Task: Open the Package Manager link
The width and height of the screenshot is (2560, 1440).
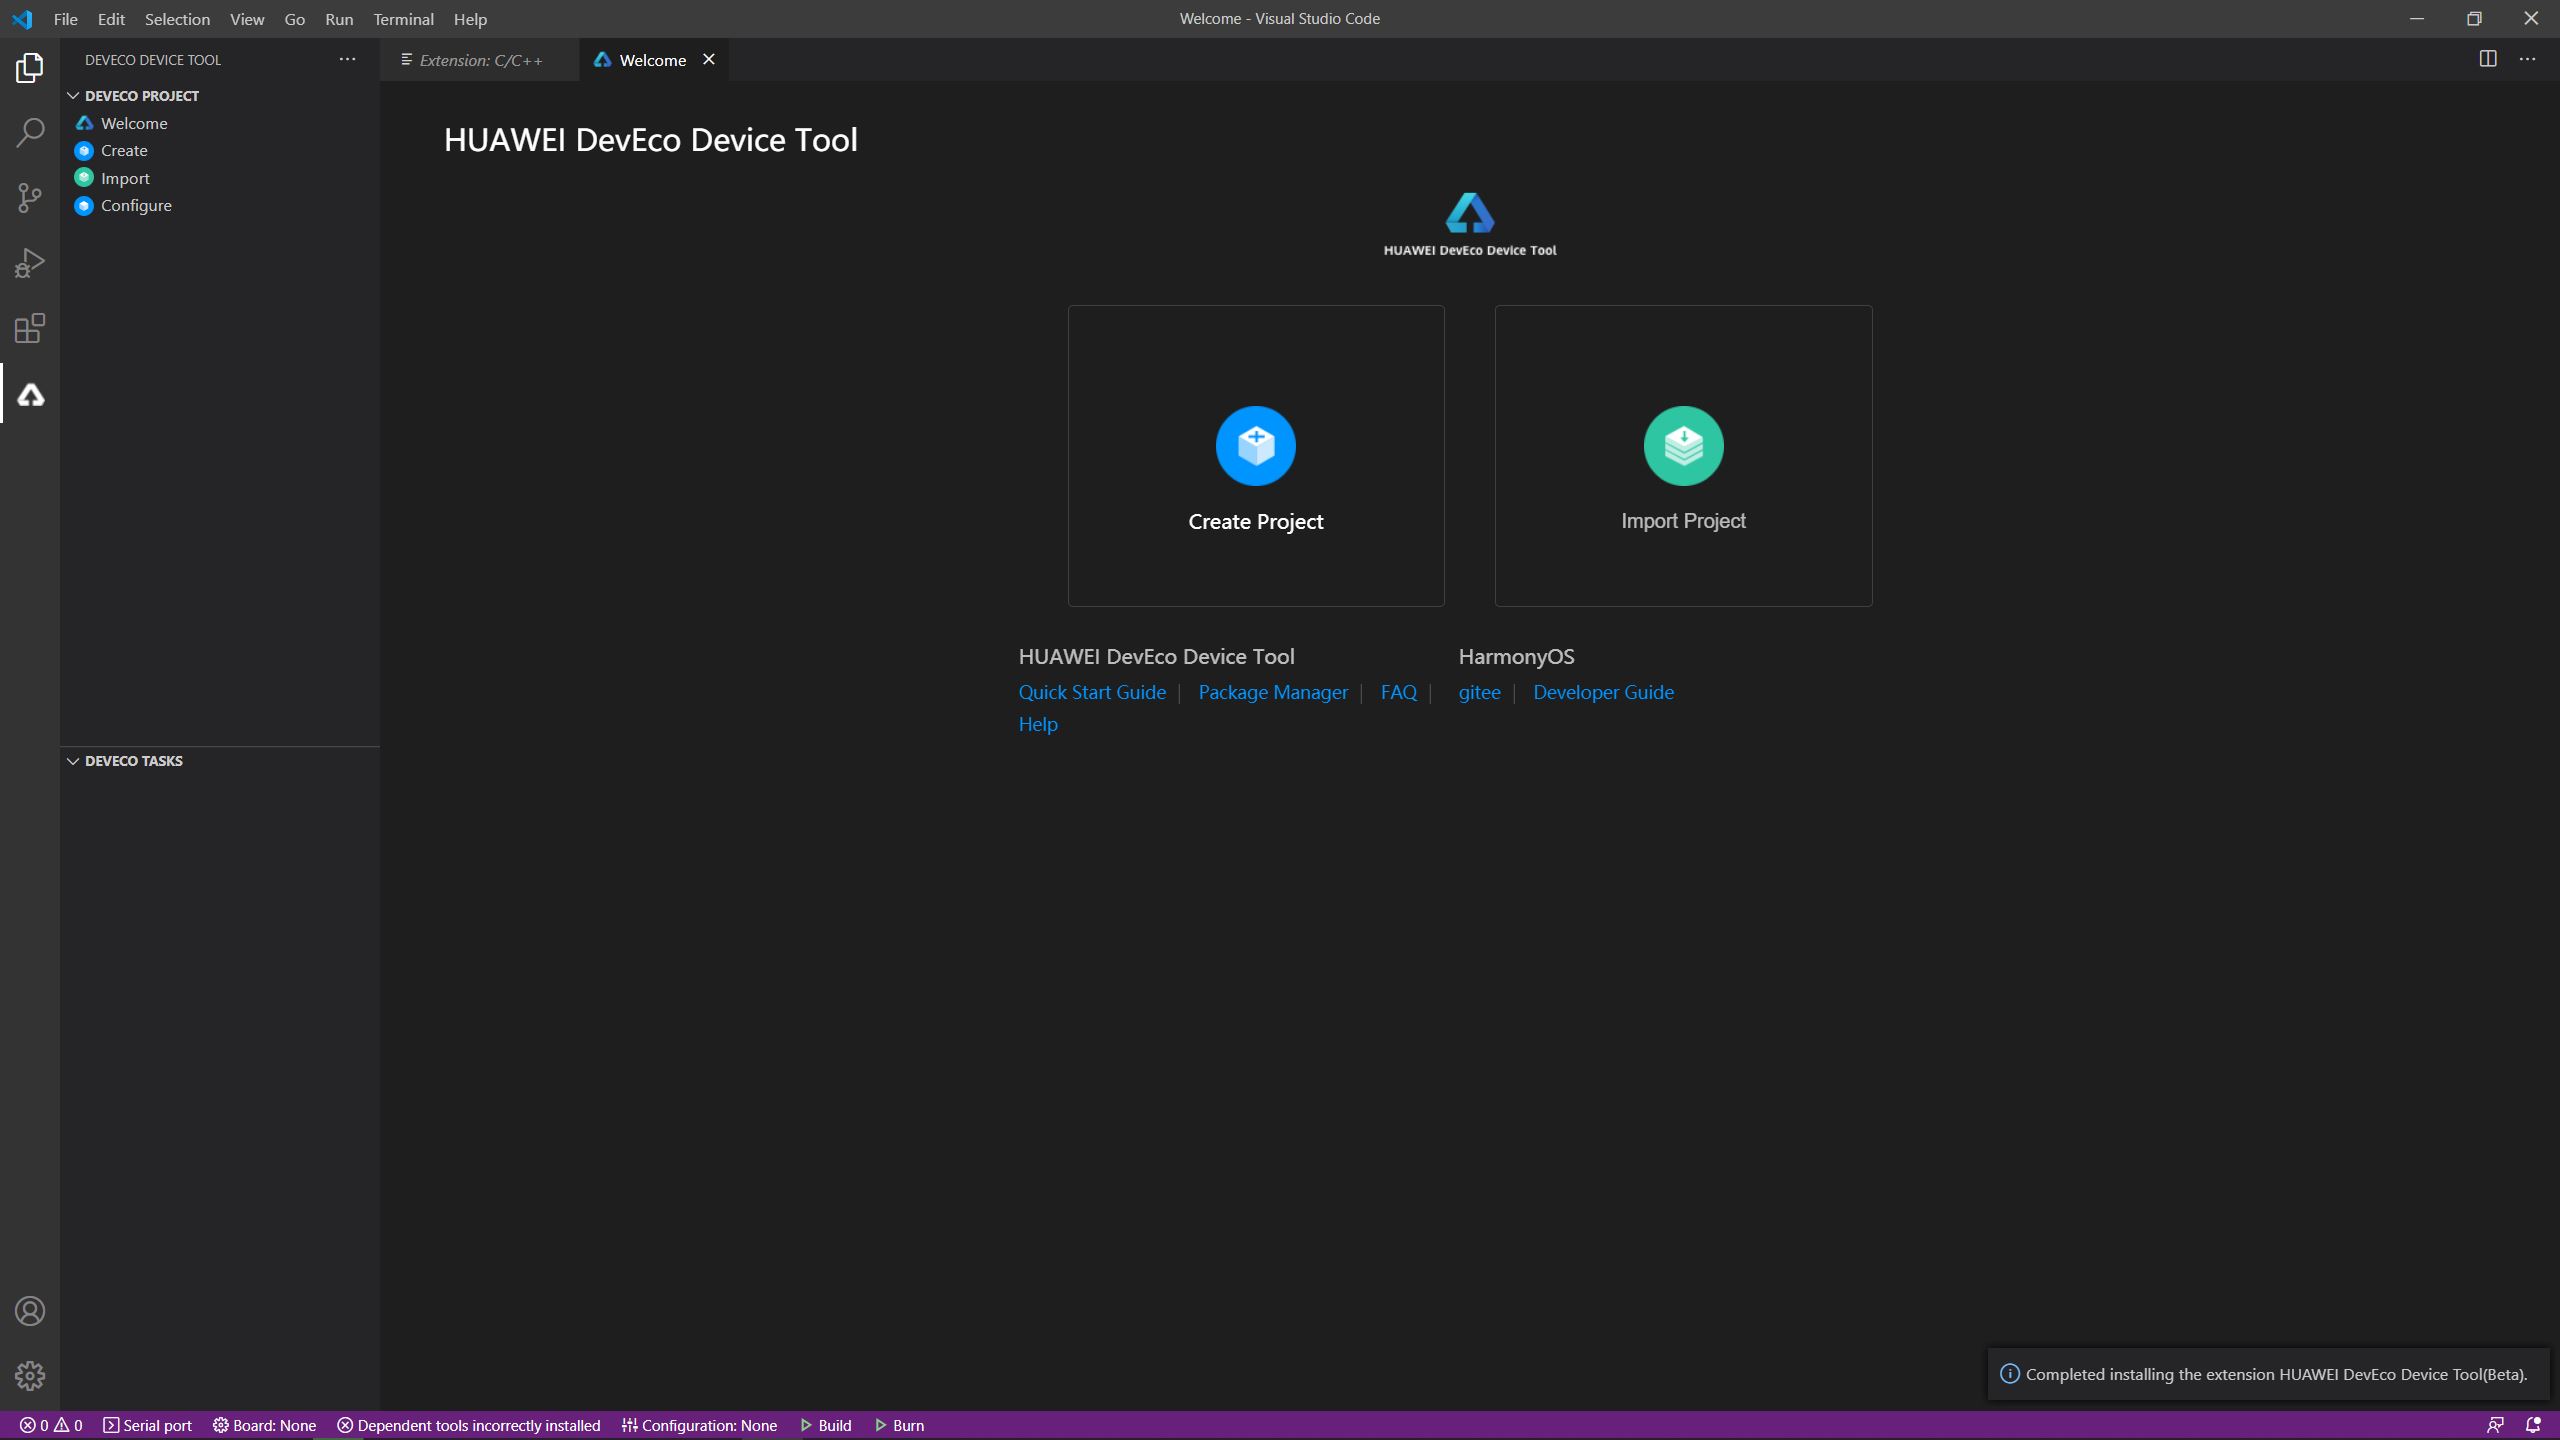Action: point(1273,692)
